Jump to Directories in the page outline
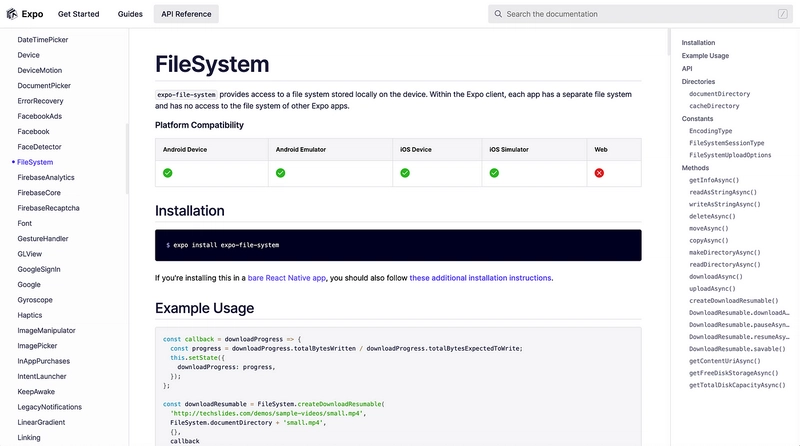The height and width of the screenshot is (446, 800). [698, 82]
